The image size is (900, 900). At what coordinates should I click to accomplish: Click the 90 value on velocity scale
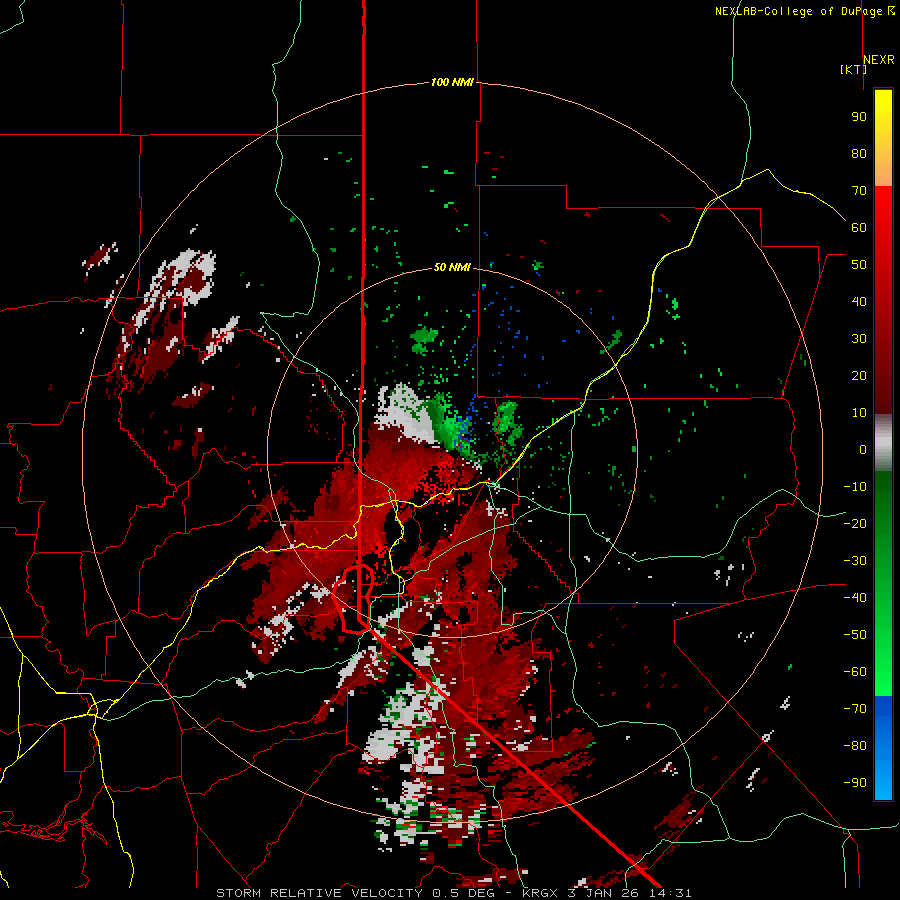tap(859, 117)
